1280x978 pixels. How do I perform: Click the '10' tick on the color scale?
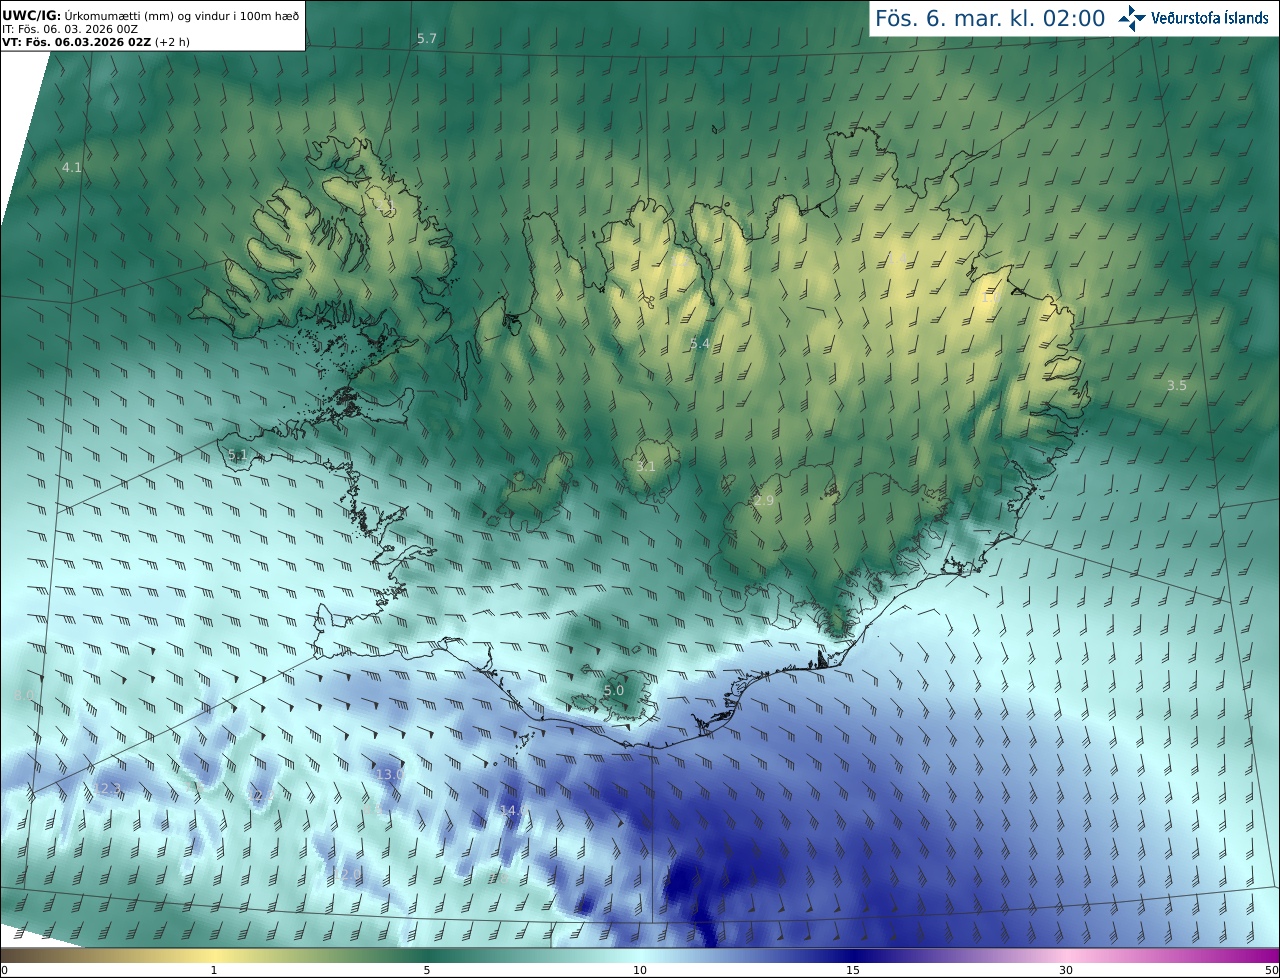coord(640,970)
